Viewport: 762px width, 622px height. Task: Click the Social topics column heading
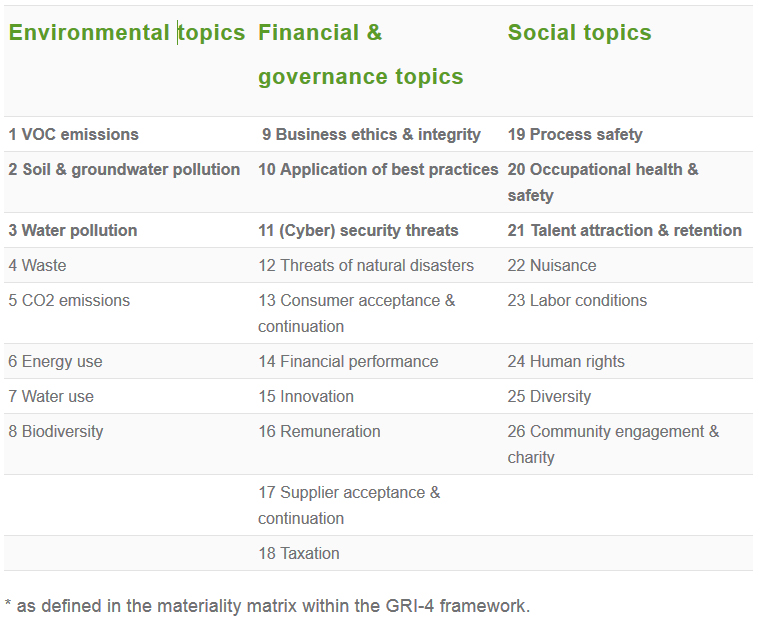tap(579, 33)
